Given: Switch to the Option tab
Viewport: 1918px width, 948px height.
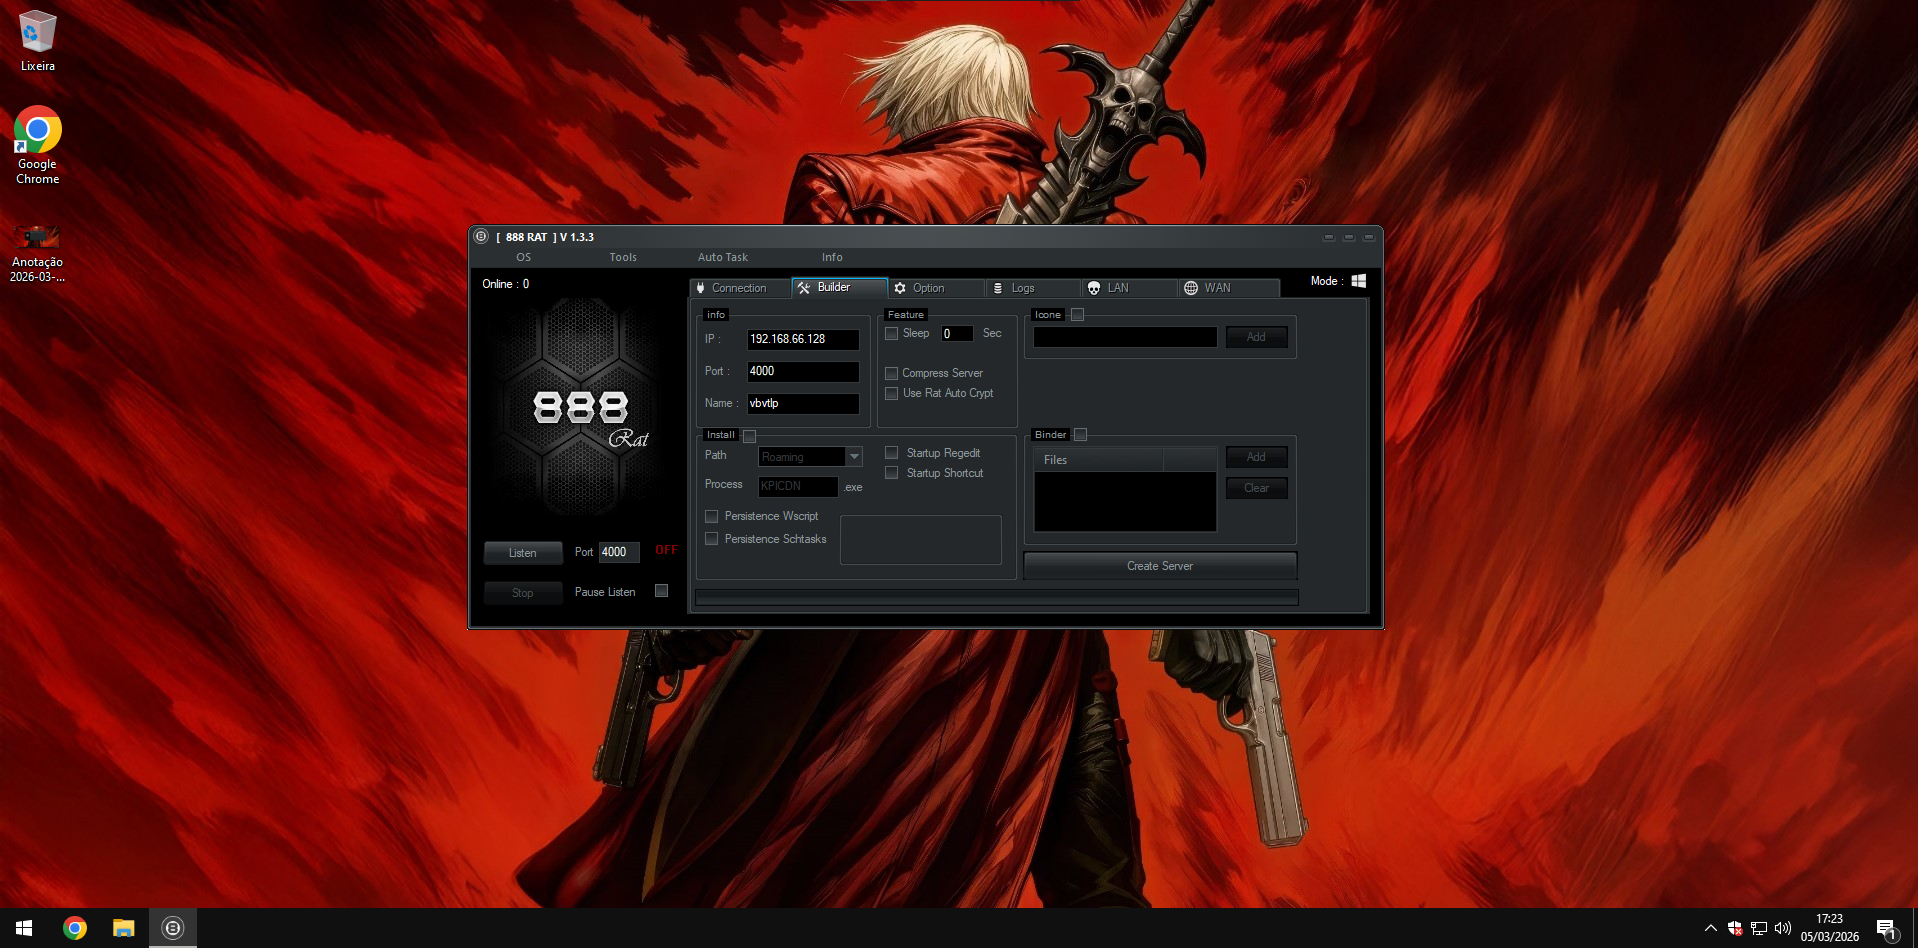Looking at the screenshot, I should click(x=935, y=288).
